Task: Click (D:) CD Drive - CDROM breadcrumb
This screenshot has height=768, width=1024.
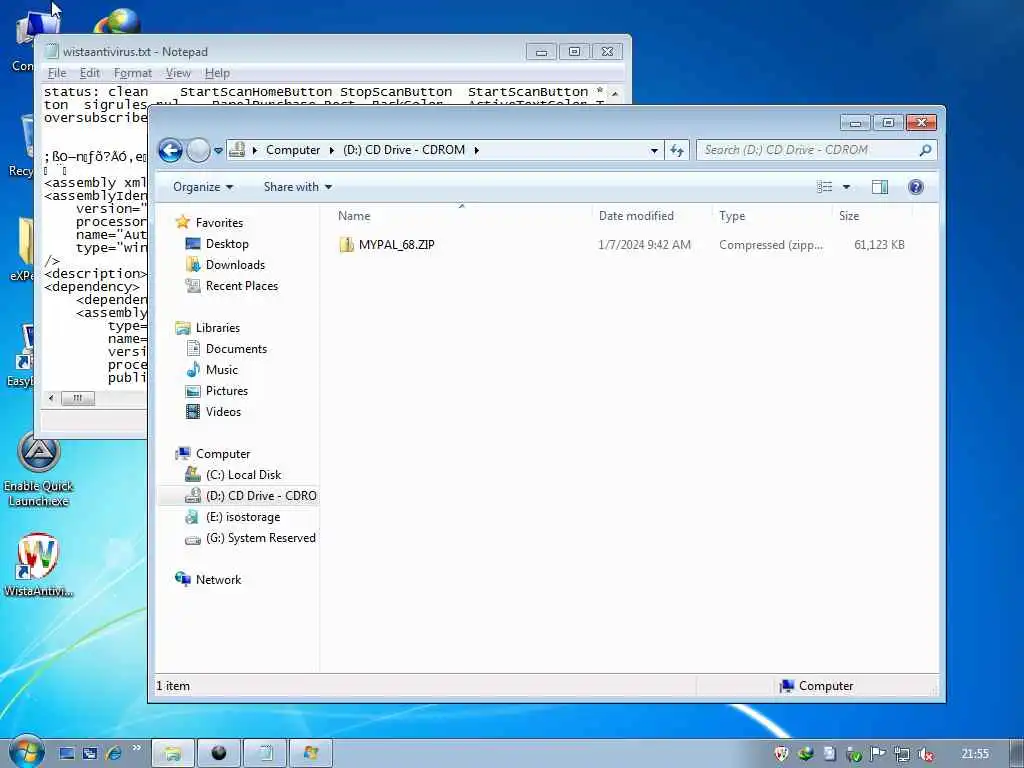Action: (404, 150)
